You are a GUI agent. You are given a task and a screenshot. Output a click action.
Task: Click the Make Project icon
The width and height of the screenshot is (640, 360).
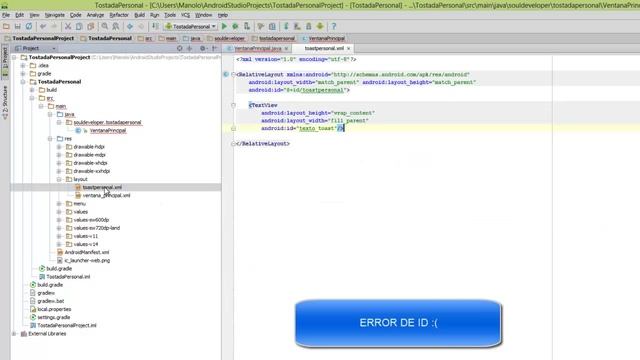pyautogui.click(x=156, y=27)
